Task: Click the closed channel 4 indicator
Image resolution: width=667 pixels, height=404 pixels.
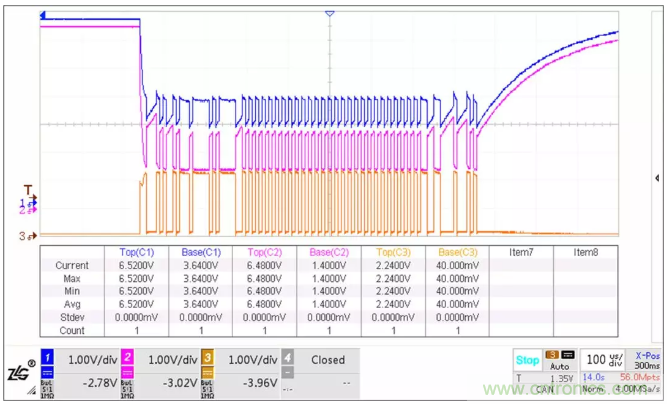Action: pyautogui.click(x=288, y=360)
